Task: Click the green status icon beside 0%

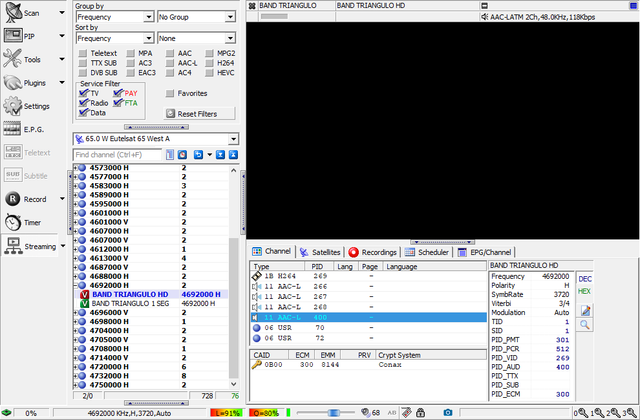Action: [6, 413]
